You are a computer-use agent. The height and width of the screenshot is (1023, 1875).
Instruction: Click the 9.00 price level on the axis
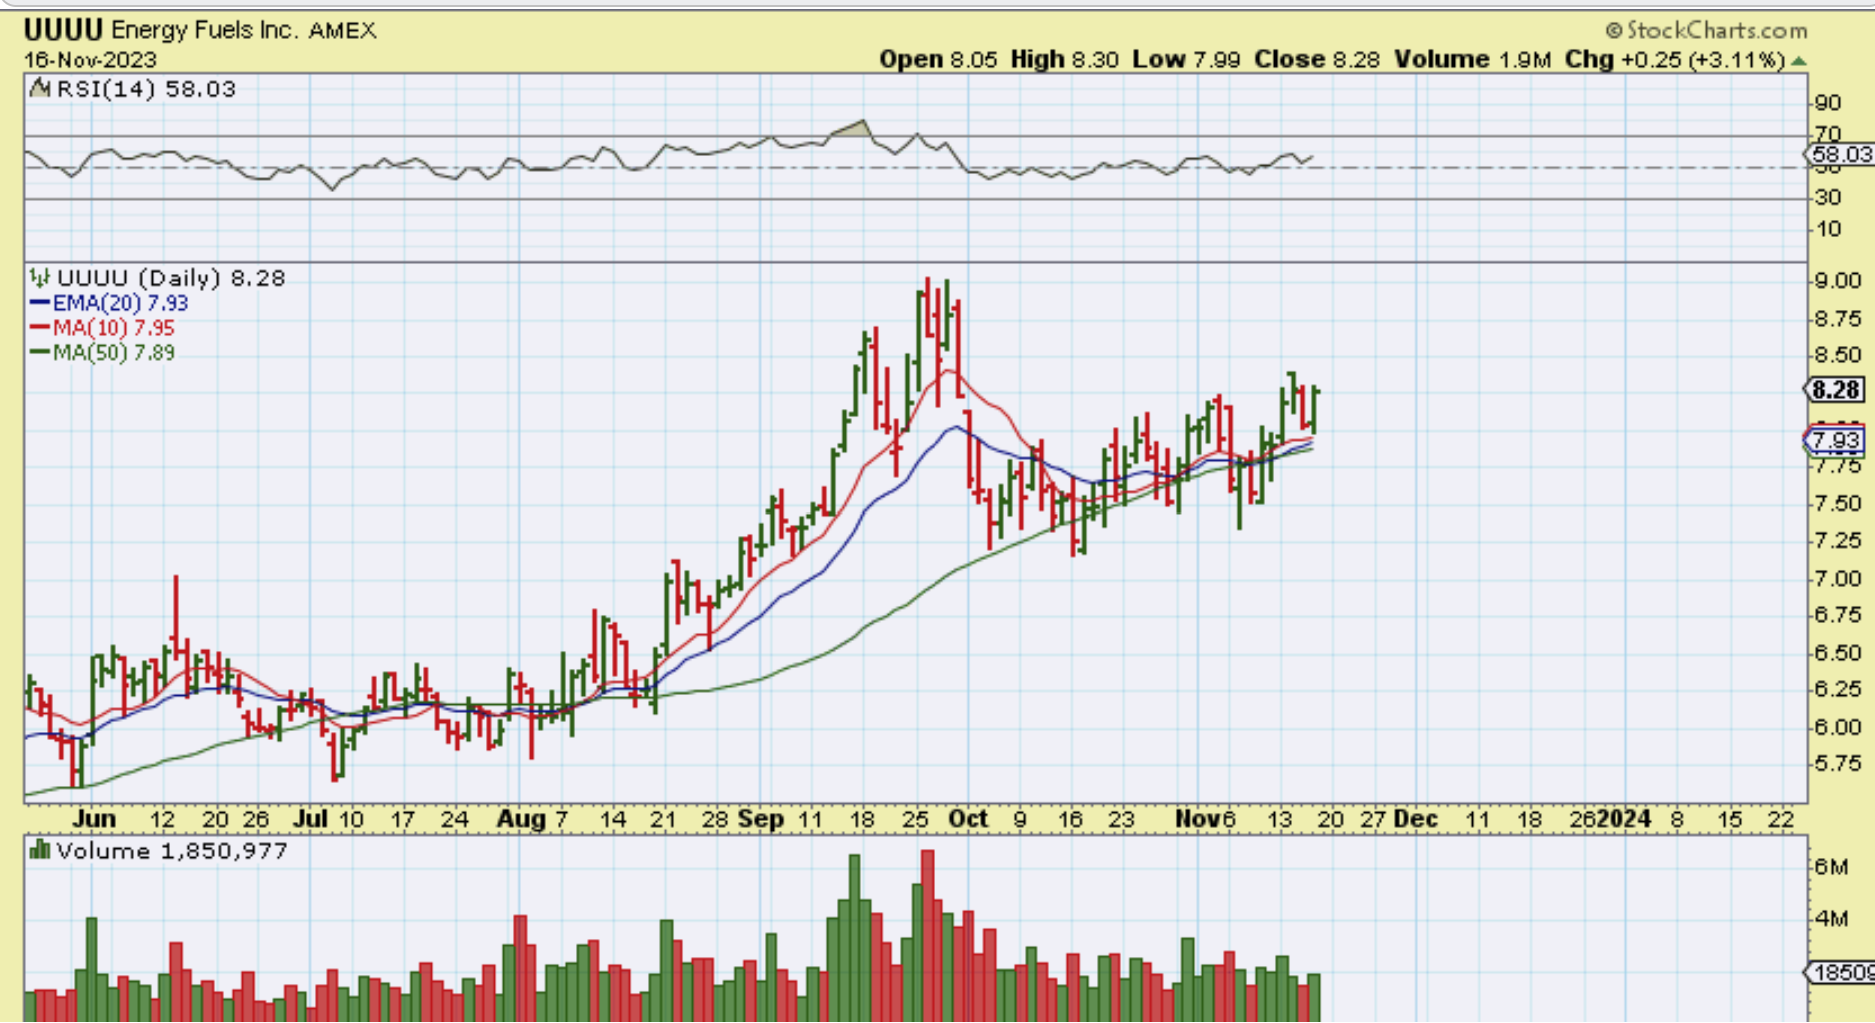click(x=1838, y=281)
